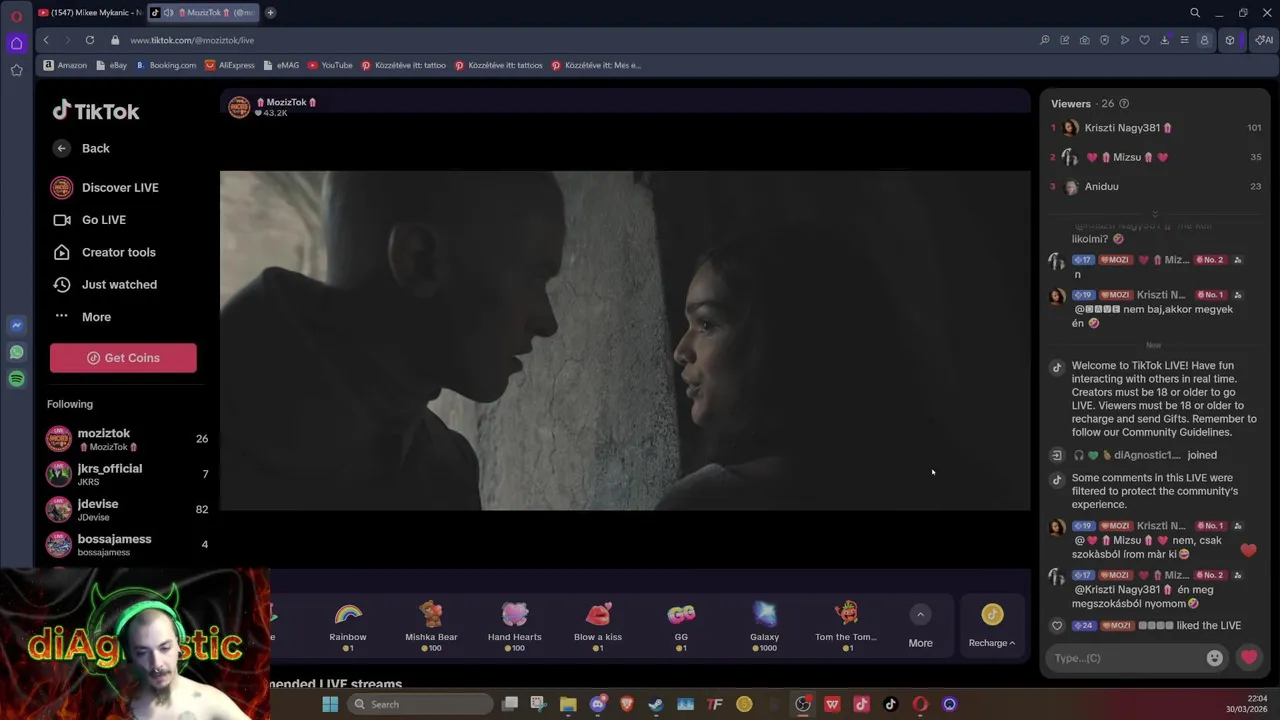Search tabs with the magnifier icon
This screenshot has height=720, width=1280.
[1195, 13]
